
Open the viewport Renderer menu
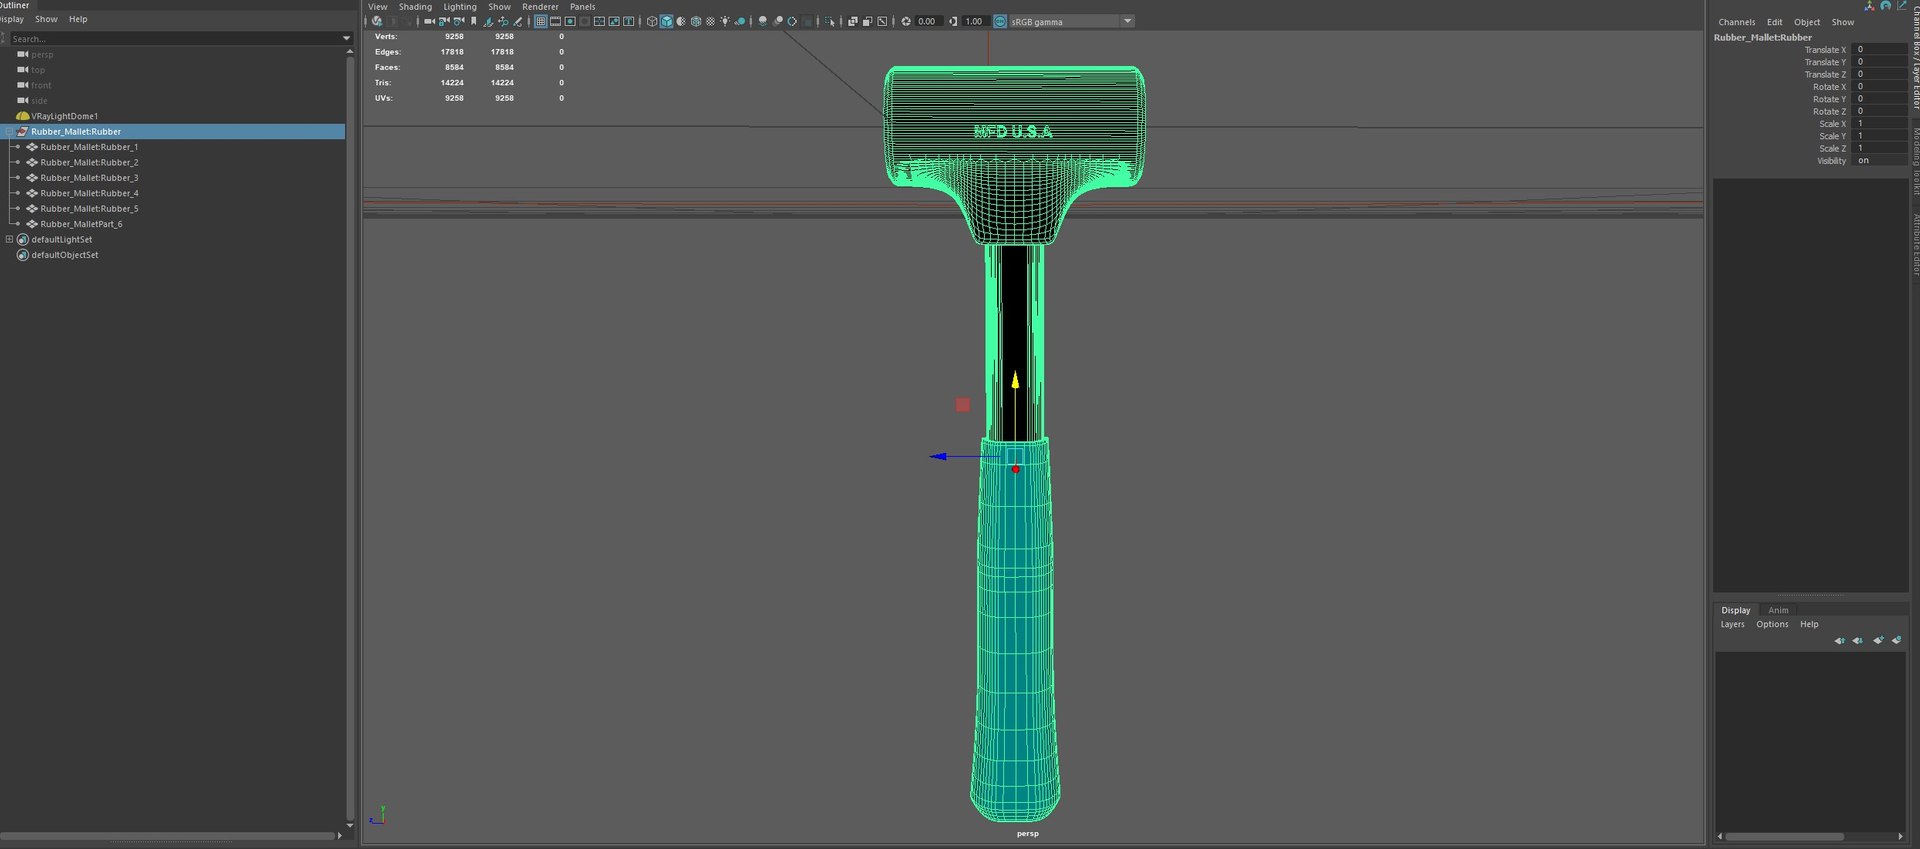(540, 7)
